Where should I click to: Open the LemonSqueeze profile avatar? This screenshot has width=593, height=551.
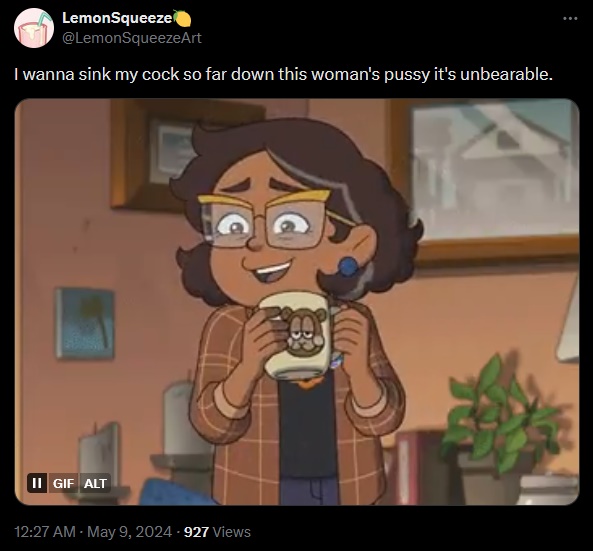tap(34, 28)
